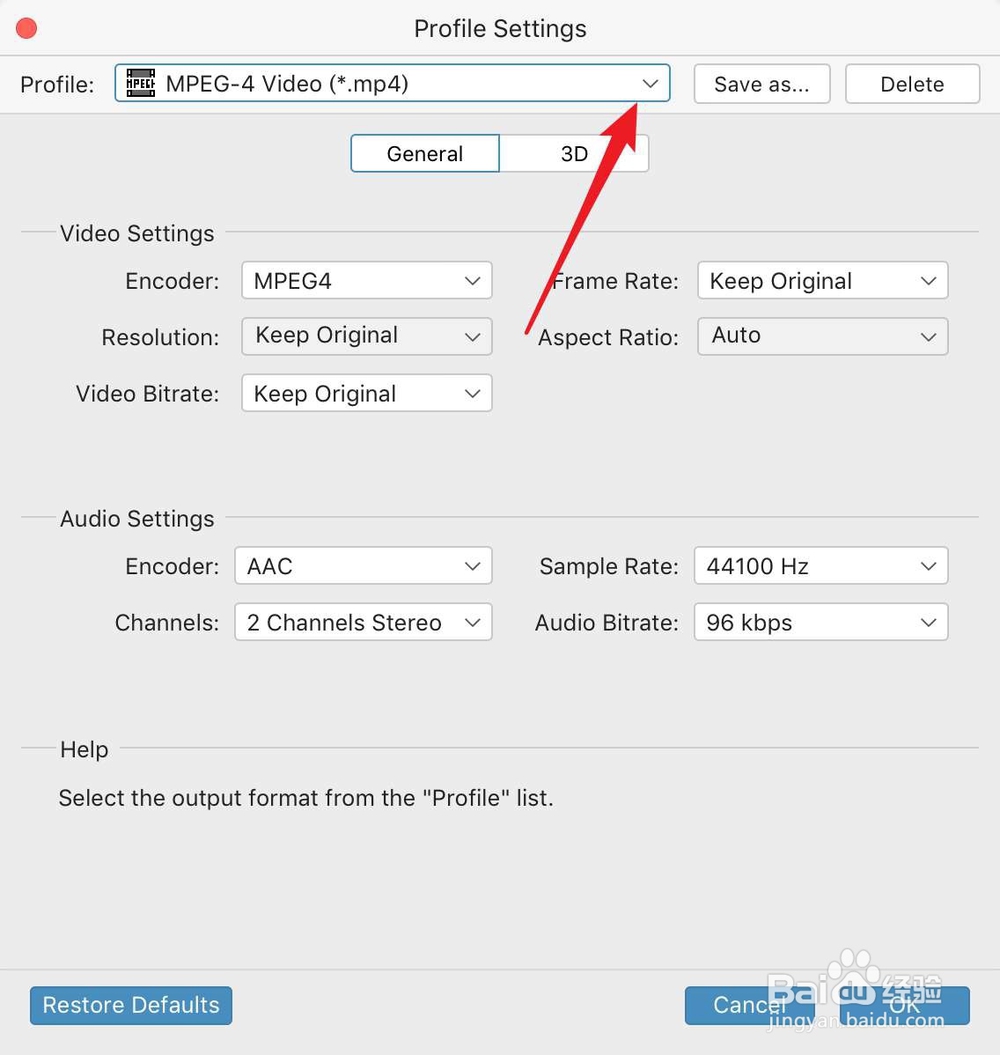Open the video Encoder dropdown showing MPEG4
Image resolution: width=1000 pixels, height=1055 pixels.
point(366,281)
